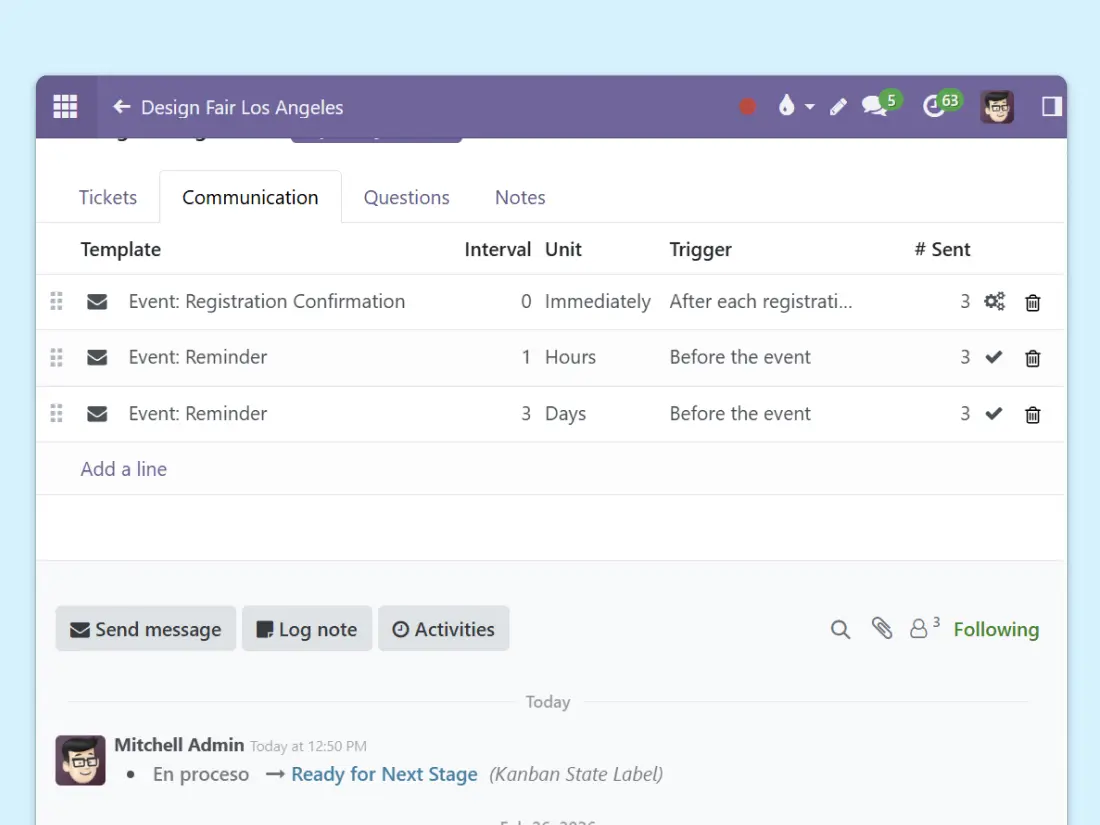Toggle the right side panel icon
1100x825 pixels.
tap(1051, 107)
